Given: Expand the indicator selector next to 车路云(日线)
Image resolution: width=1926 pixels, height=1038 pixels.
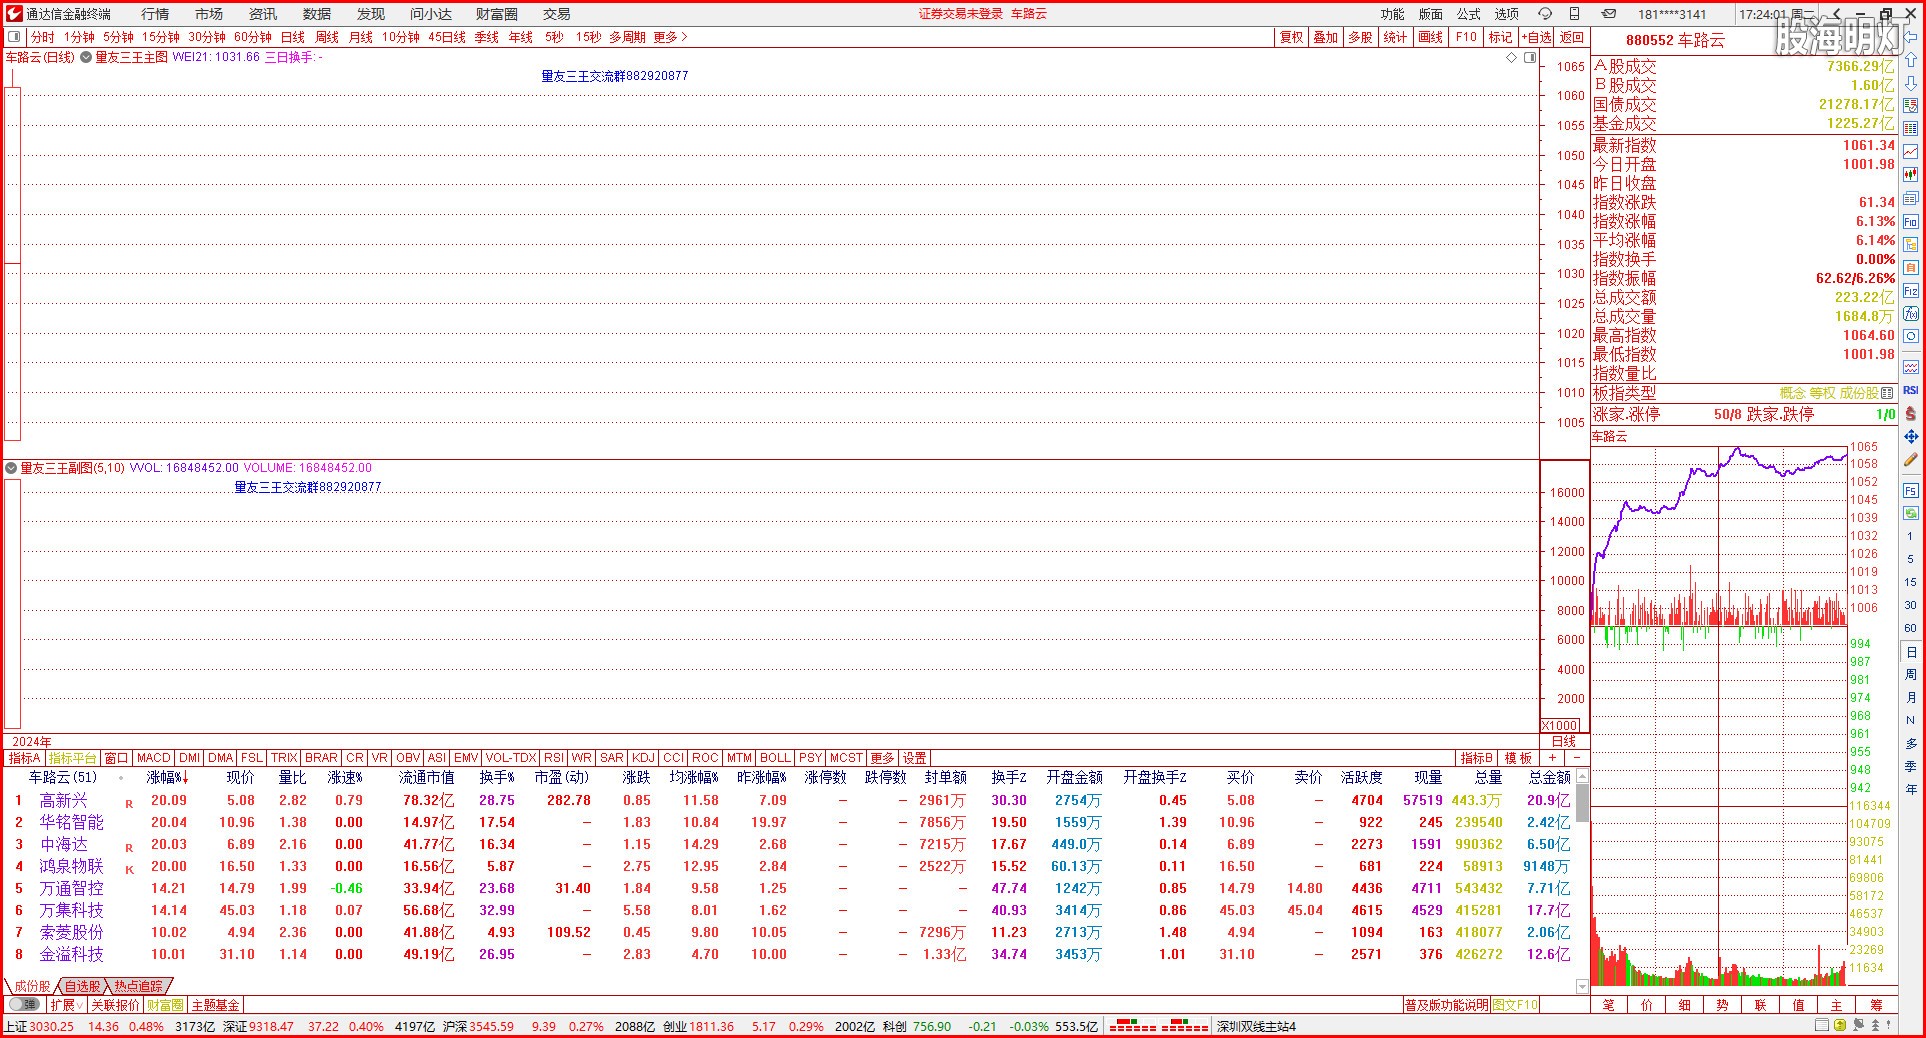Looking at the screenshot, I should (x=85, y=57).
